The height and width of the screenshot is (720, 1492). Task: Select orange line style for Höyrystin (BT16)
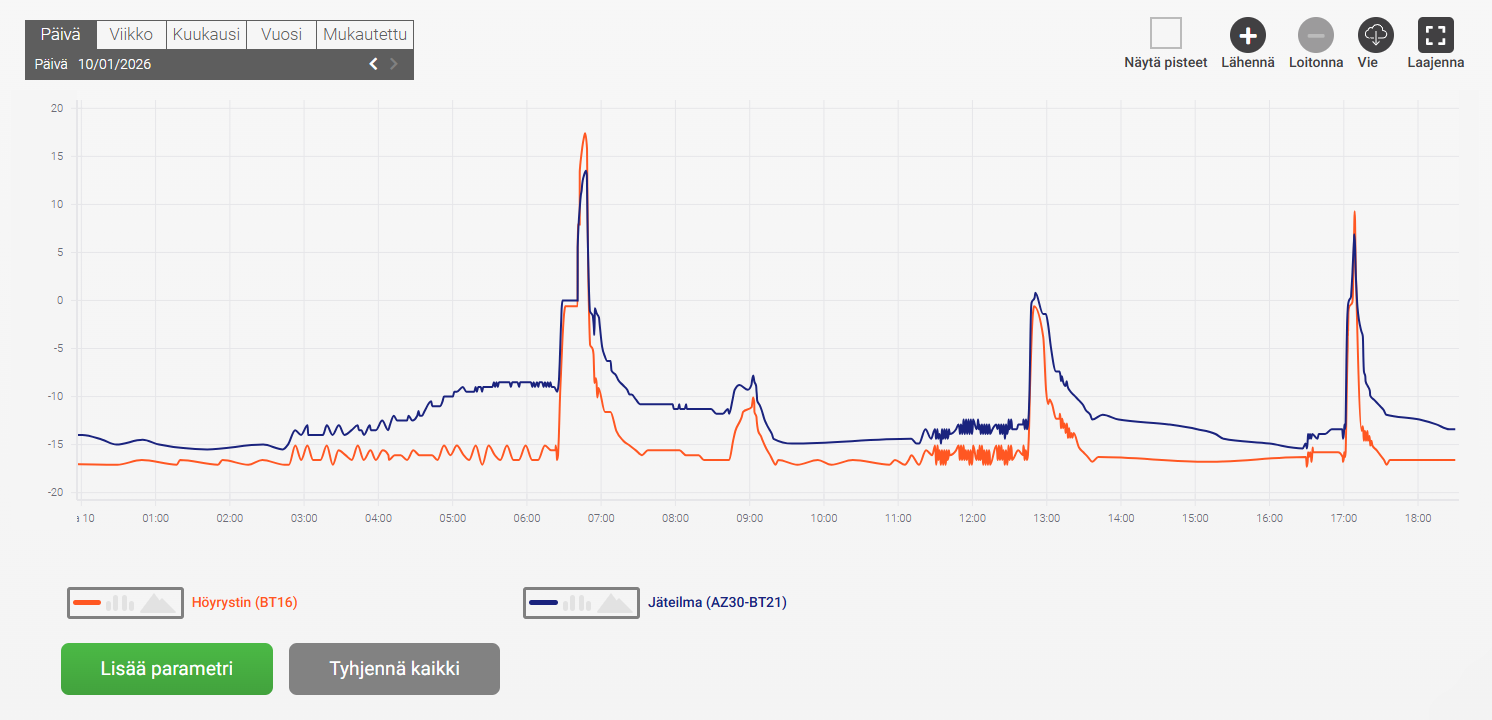pyautogui.click(x=87, y=603)
